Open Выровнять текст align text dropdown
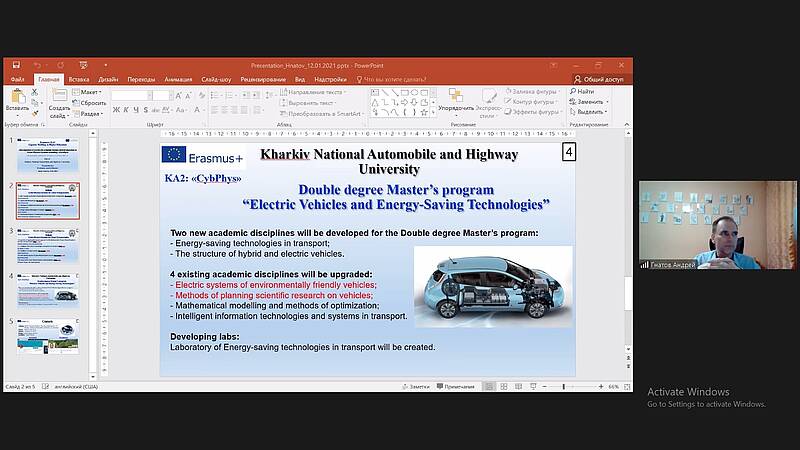 click(x=309, y=103)
